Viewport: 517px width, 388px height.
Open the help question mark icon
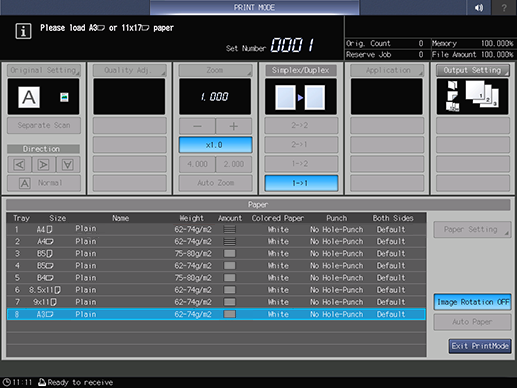[504, 7]
